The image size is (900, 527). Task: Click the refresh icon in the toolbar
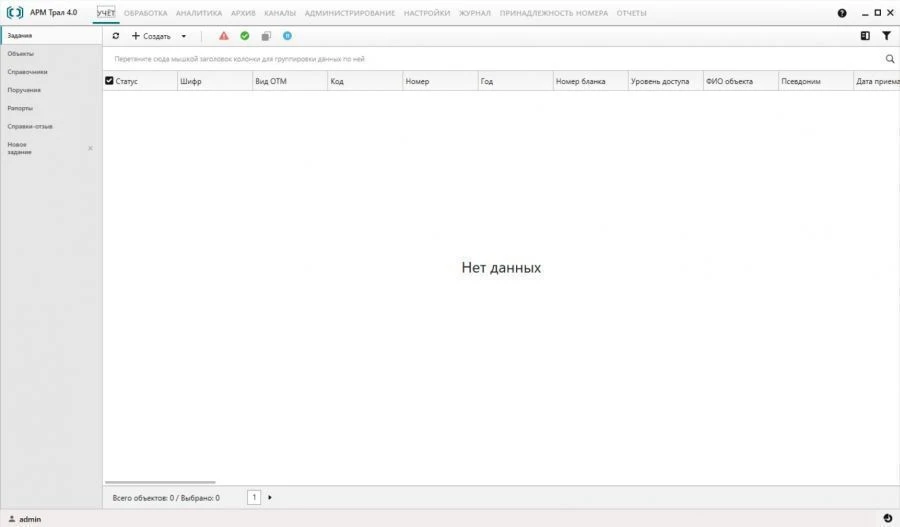coord(115,36)
